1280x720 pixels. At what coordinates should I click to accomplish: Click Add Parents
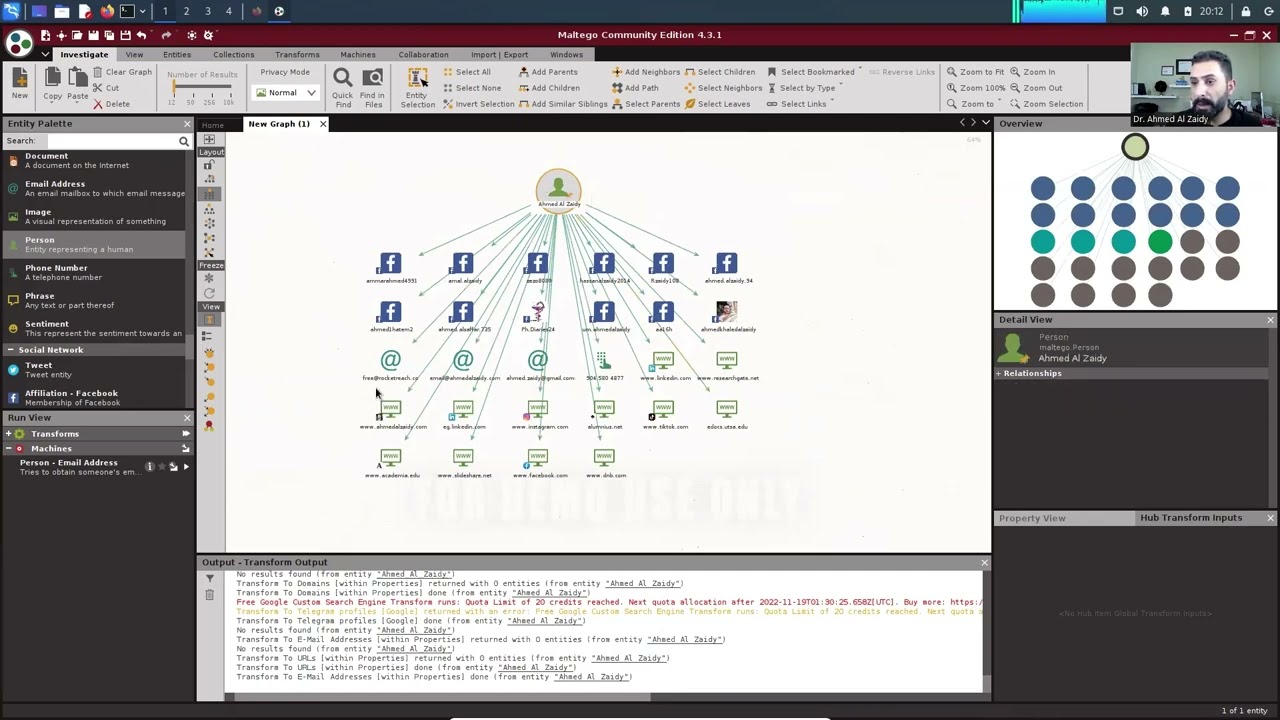click(x=548, y=72)
